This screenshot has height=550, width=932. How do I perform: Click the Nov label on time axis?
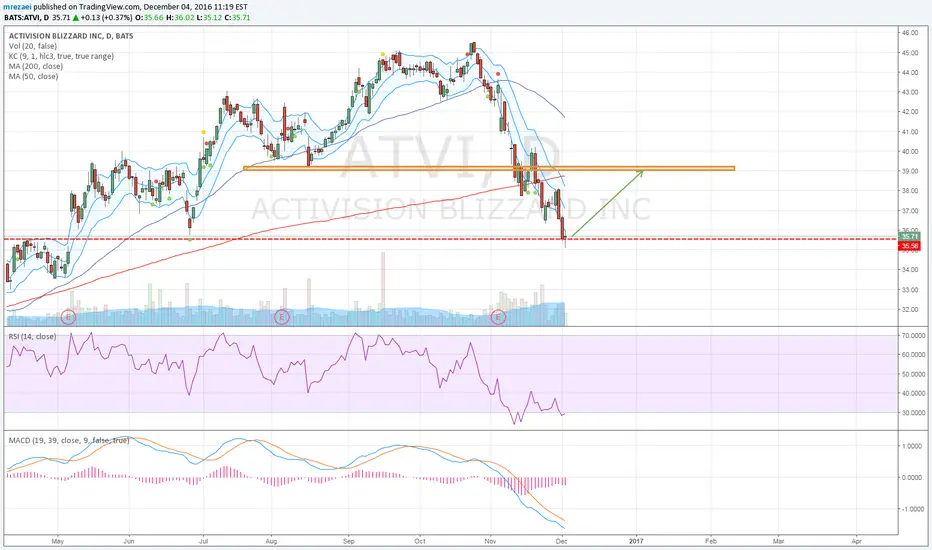[x=490, y=541]
